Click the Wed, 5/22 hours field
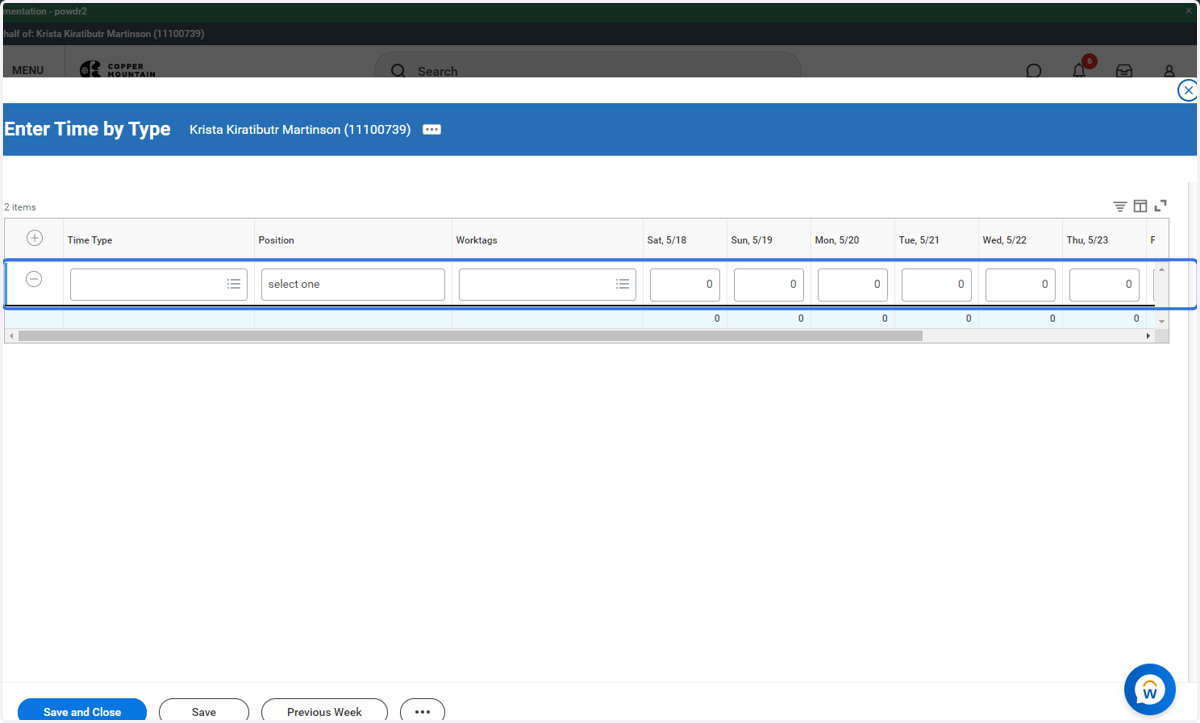This screenshot has height=723, width=1200. coord(1021,284)
